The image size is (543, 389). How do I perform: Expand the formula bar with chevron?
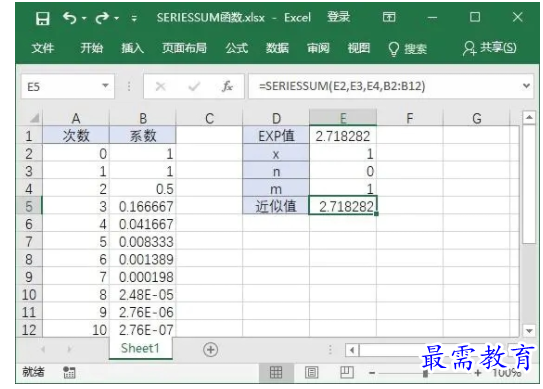526,86
